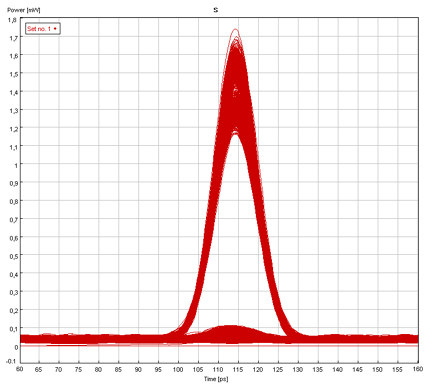Click the red legend marker dot
The height and width of the screenshot is (385, 432).
pyautogui.click(x=55, y=29)
